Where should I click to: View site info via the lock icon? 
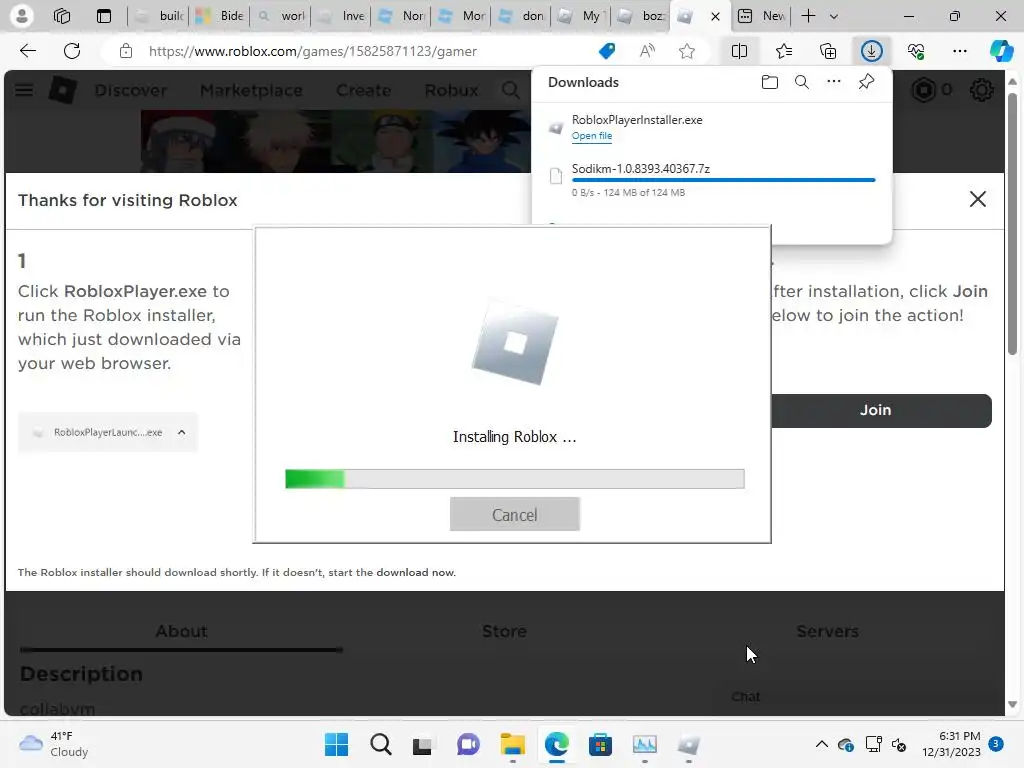click(126, 51)
